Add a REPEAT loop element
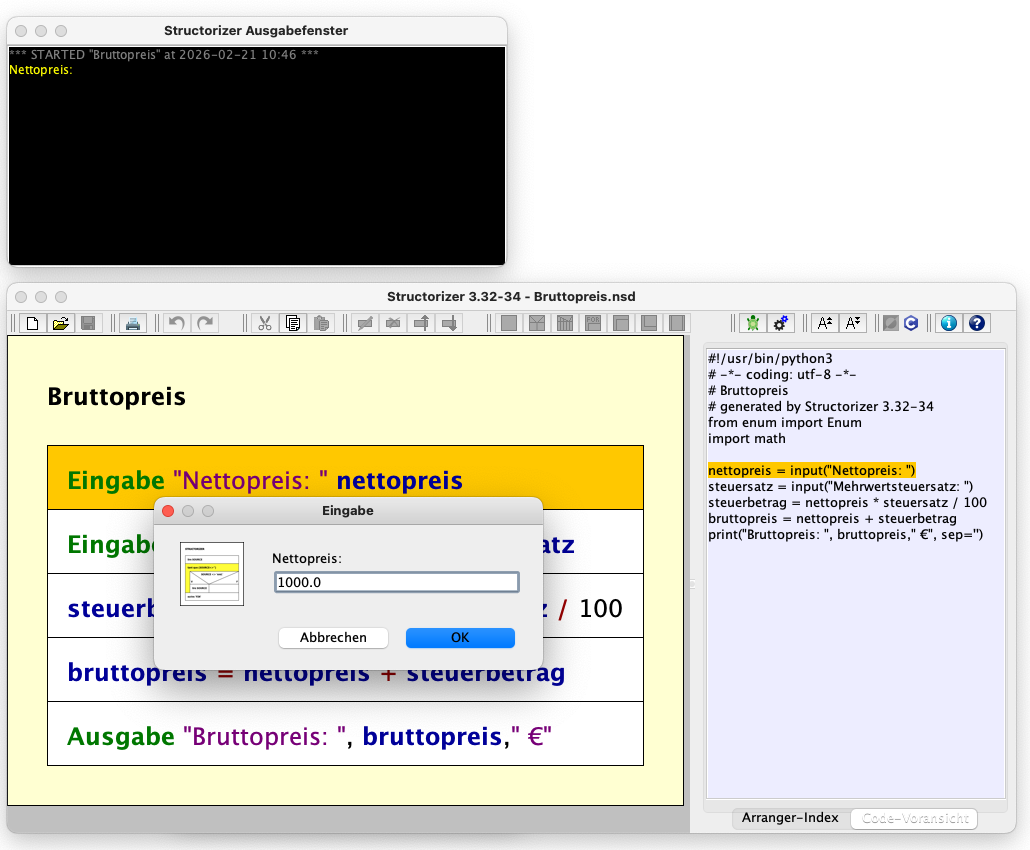Screen dimensions: 1030x850 pyautogui.click(x=649, y=323)
